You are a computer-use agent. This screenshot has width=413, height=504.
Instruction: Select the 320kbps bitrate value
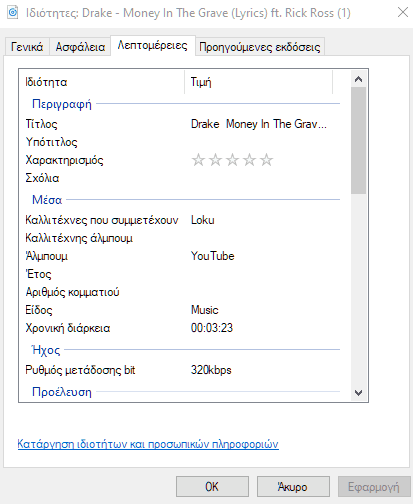(211, 370)
